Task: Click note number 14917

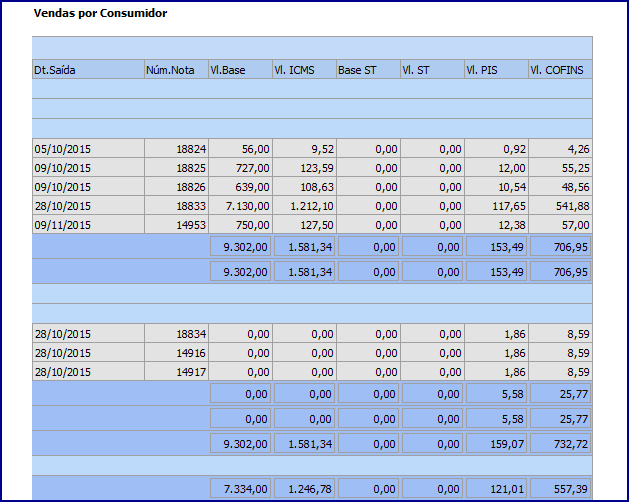Action: (177, 372)
